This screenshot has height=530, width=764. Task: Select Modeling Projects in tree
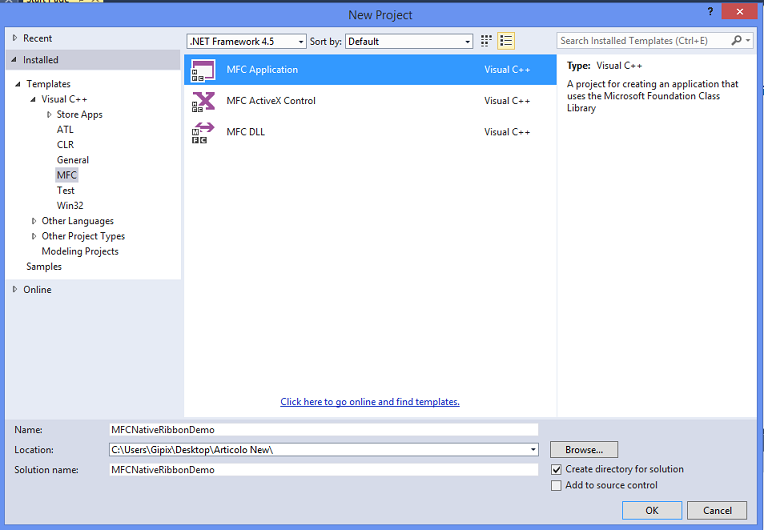[80, 251]
